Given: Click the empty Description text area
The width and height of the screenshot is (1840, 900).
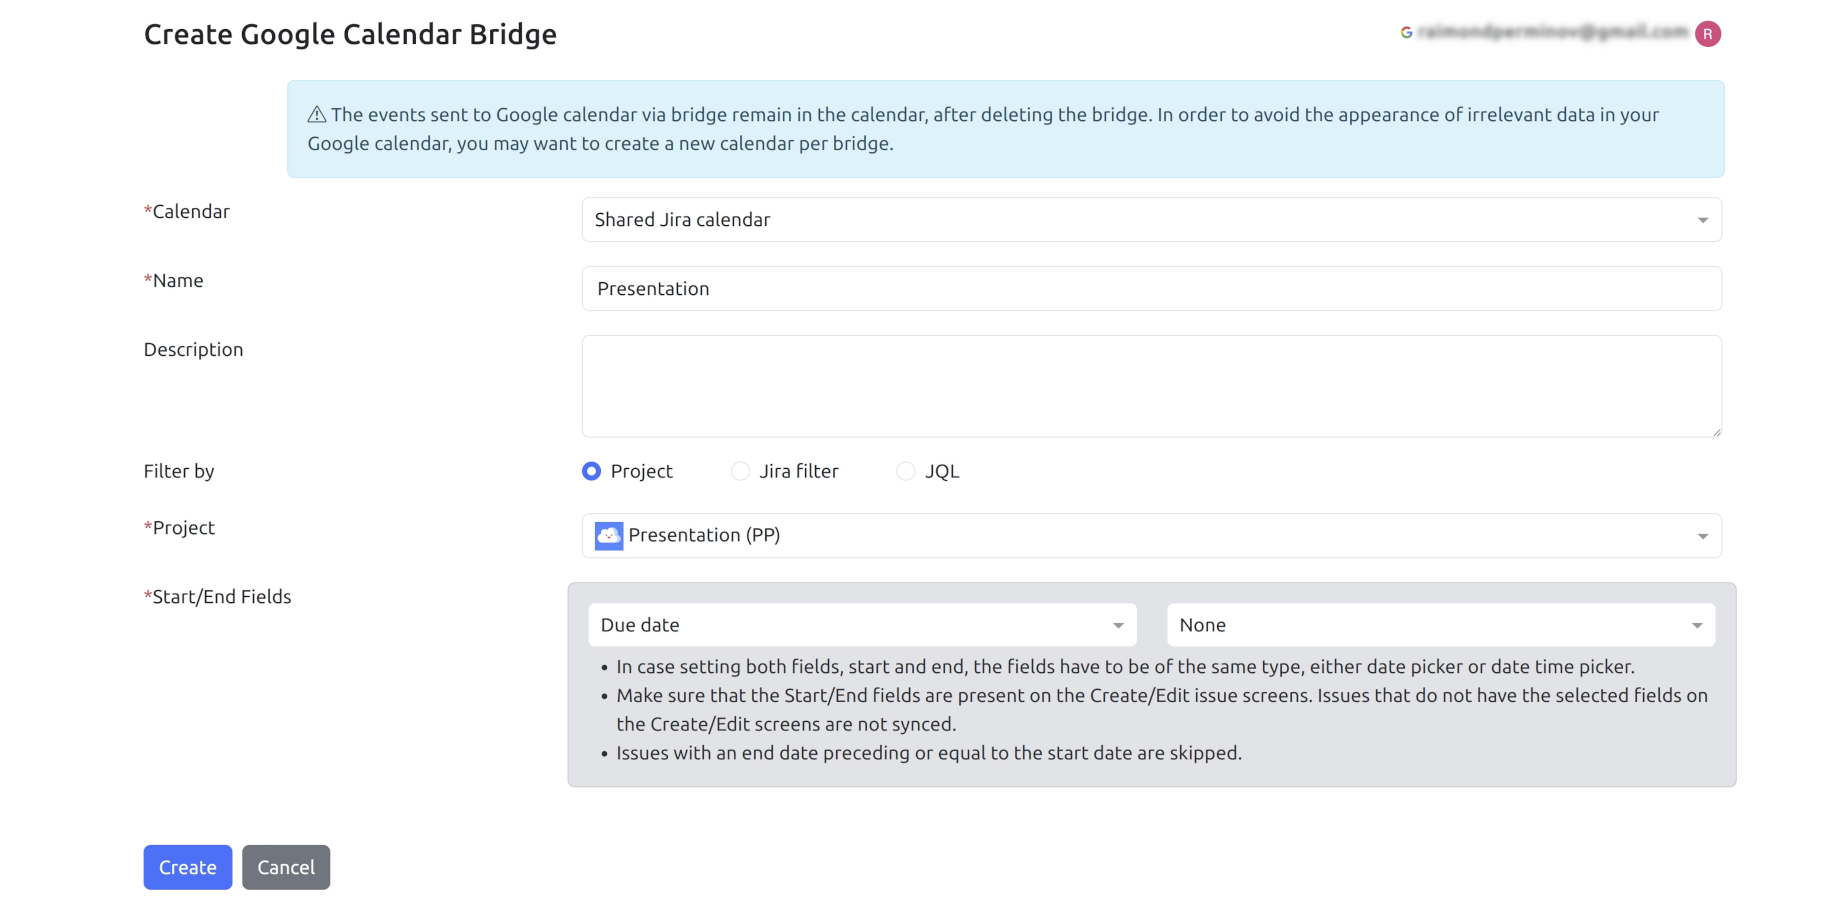Looking at the screenshot, I should (x=1151, y=386).
